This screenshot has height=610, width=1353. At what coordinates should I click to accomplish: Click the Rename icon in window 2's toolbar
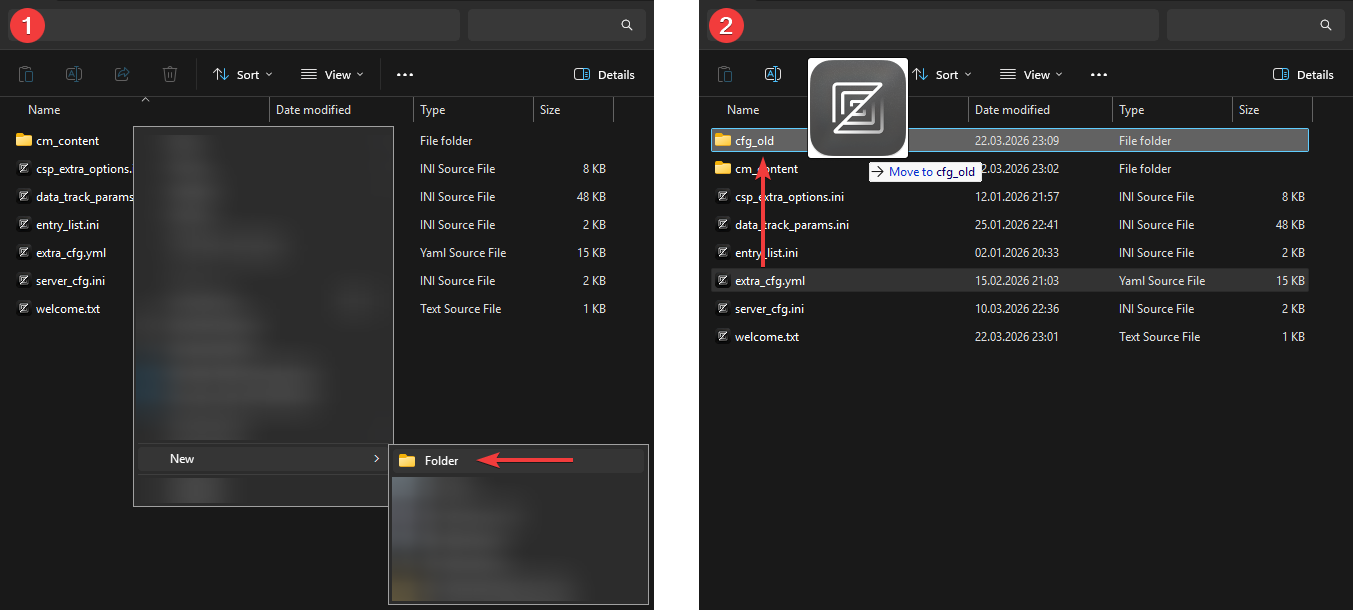tap(772, 74)
